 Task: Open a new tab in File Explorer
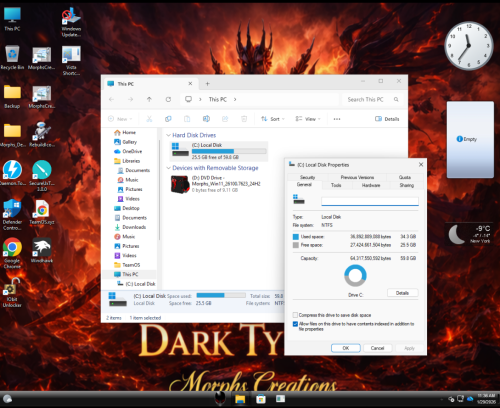click(x=207, y=84)
